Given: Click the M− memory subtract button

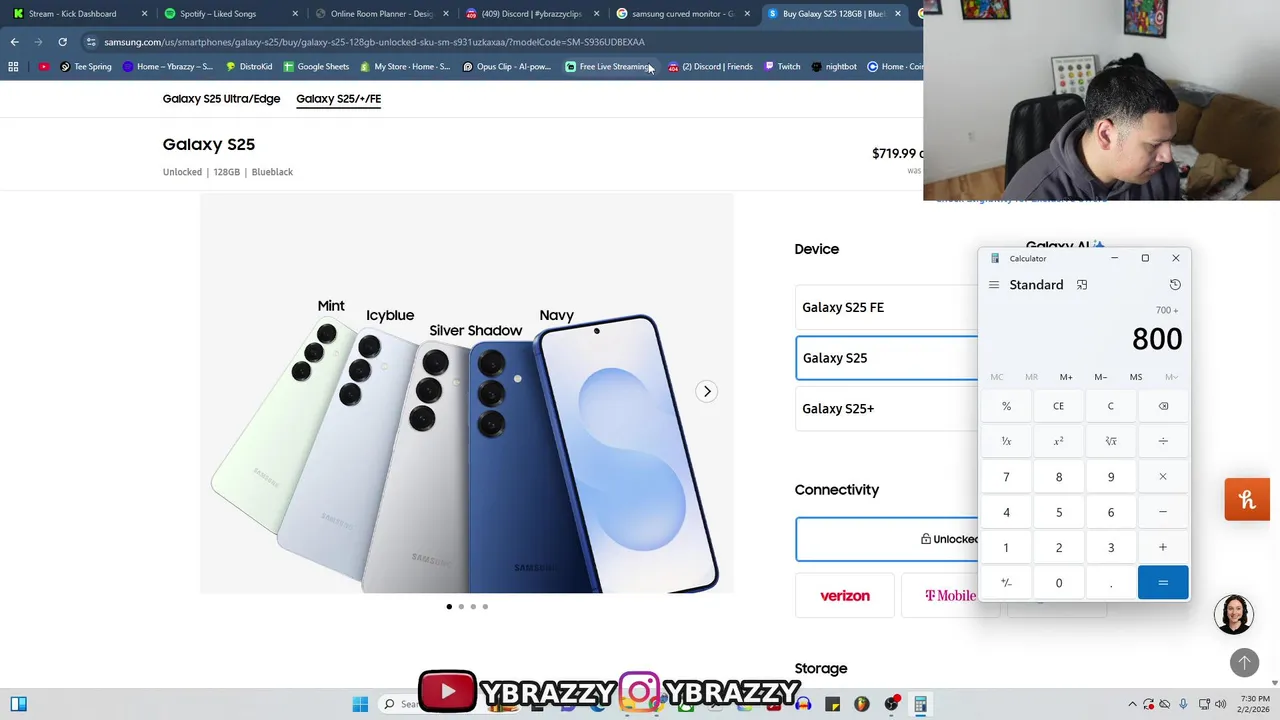Looking at the screenshot, I should (x=1101, y=377).
